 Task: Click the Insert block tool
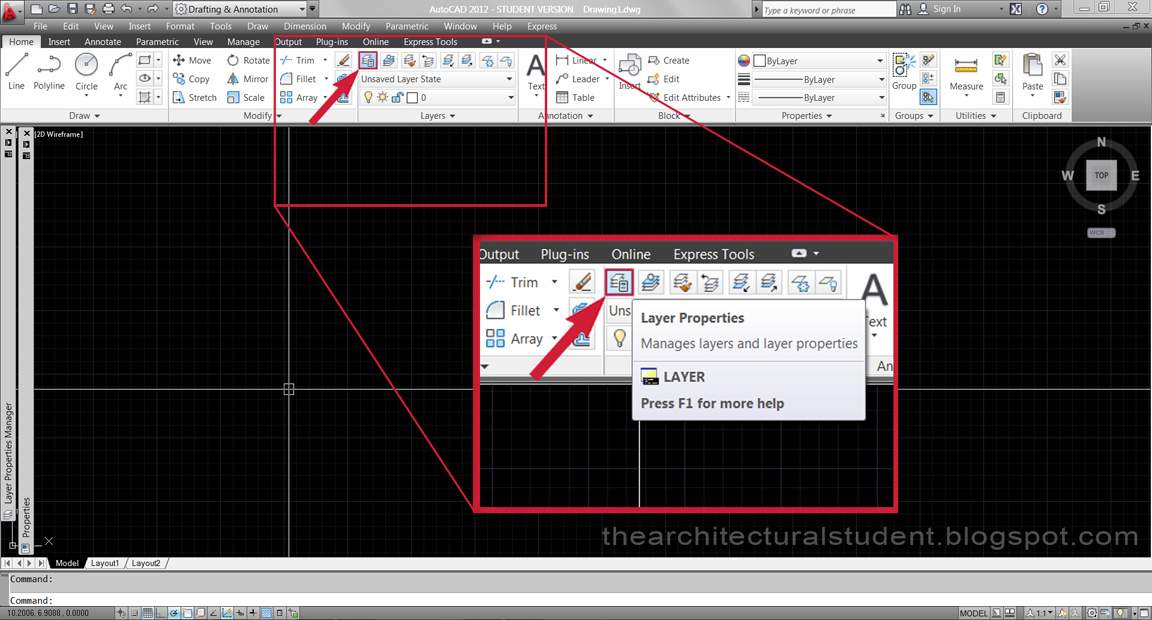[630, 72]
